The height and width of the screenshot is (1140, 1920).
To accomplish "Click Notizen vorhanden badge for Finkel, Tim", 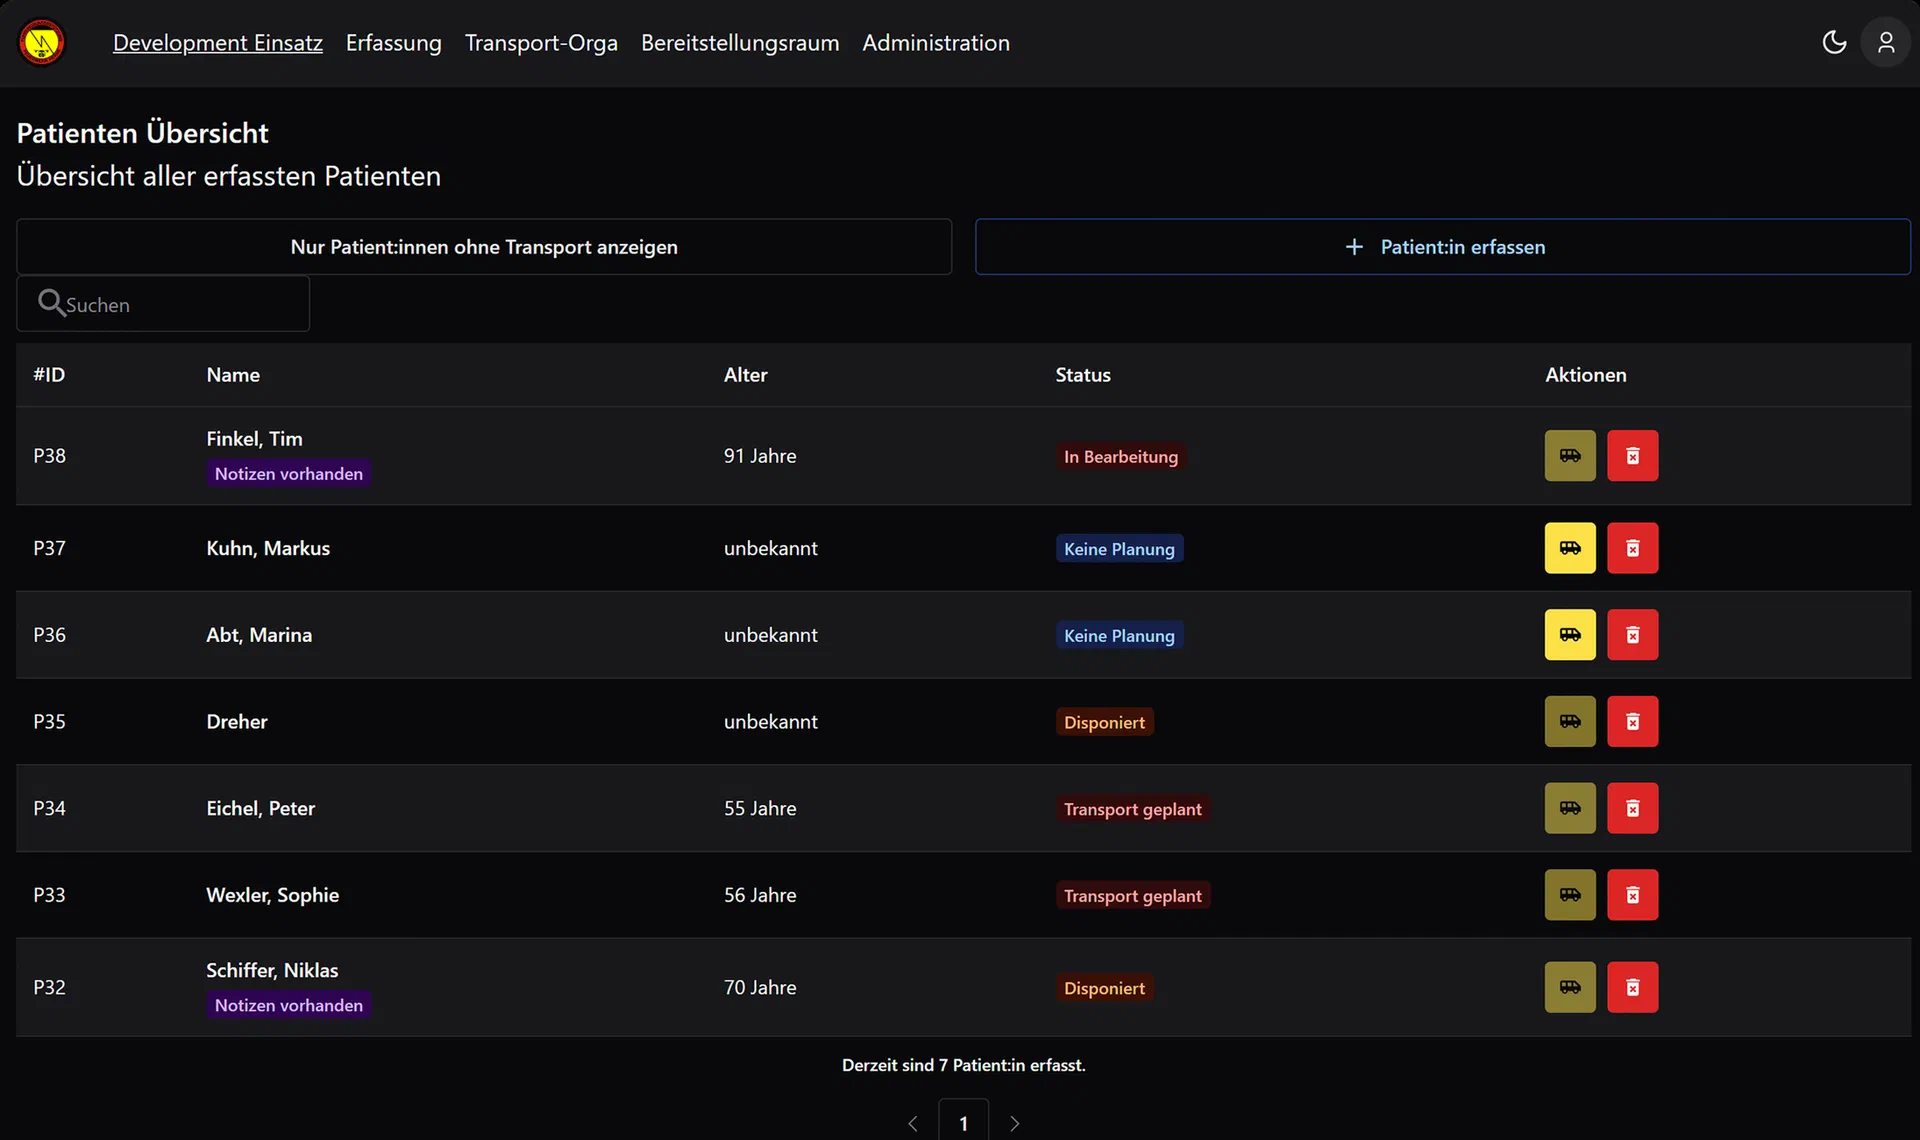I will [289, 474].
